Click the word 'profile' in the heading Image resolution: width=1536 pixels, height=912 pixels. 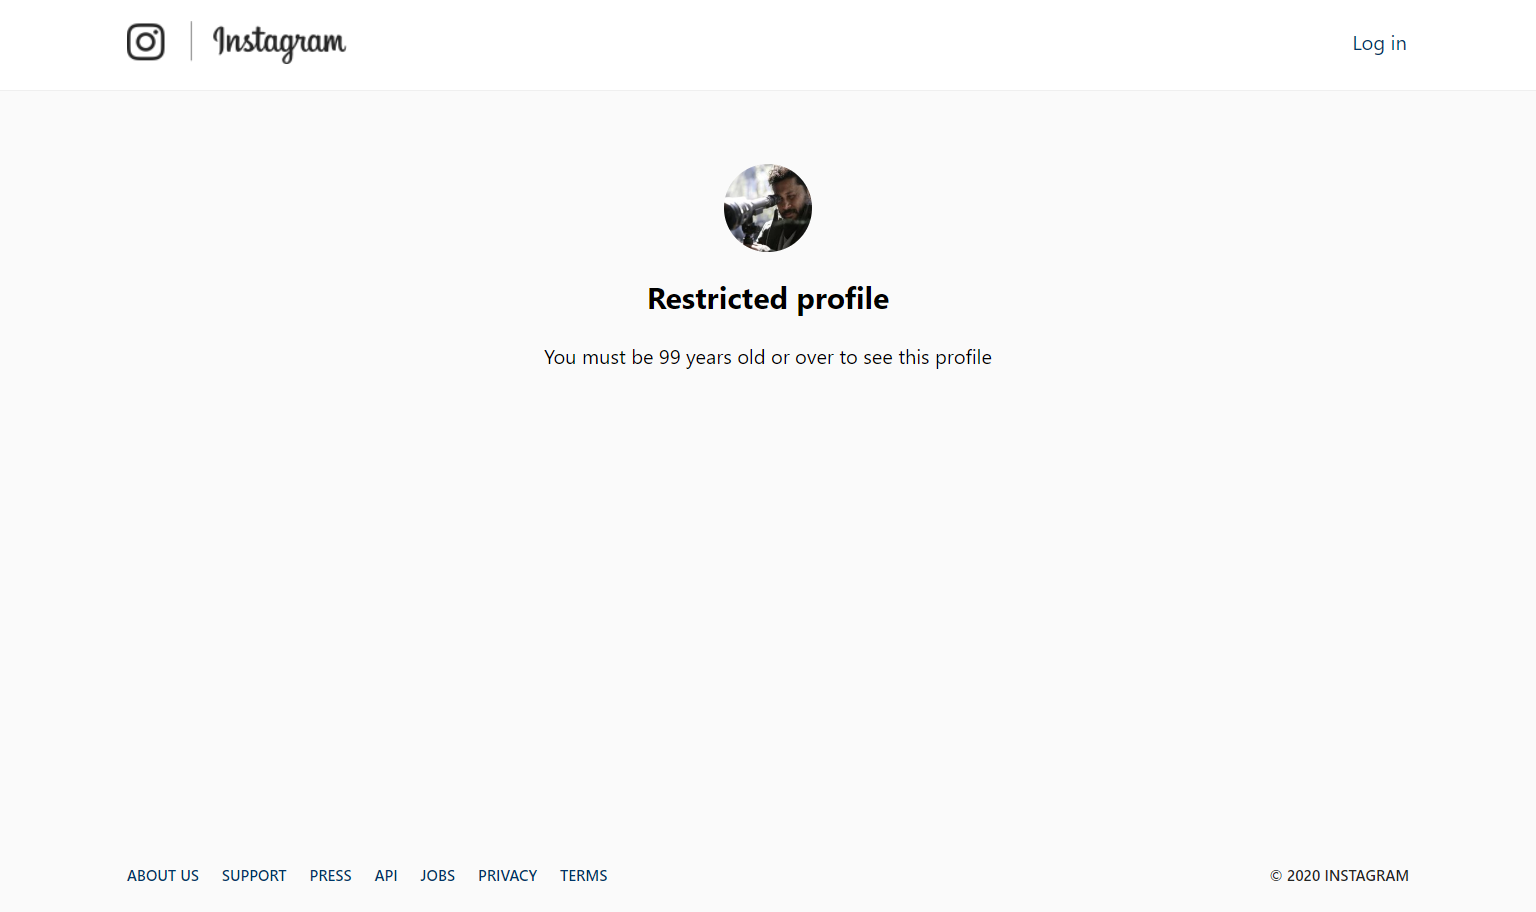(843, 300)
